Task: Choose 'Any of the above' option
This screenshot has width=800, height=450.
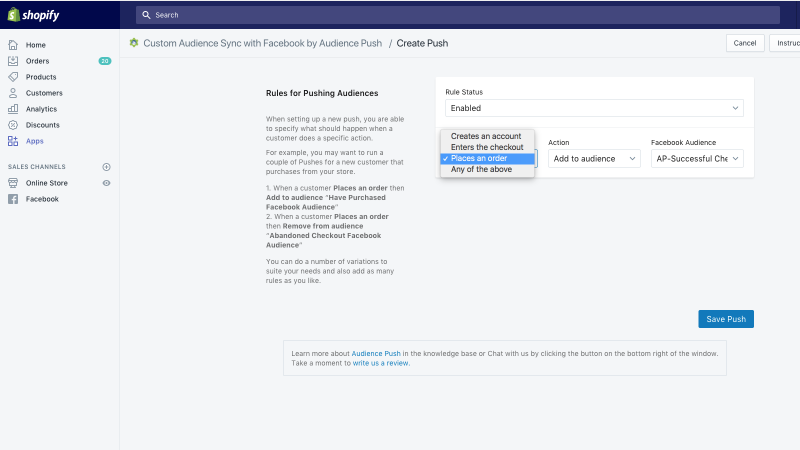Action: [x=487, y=169]
